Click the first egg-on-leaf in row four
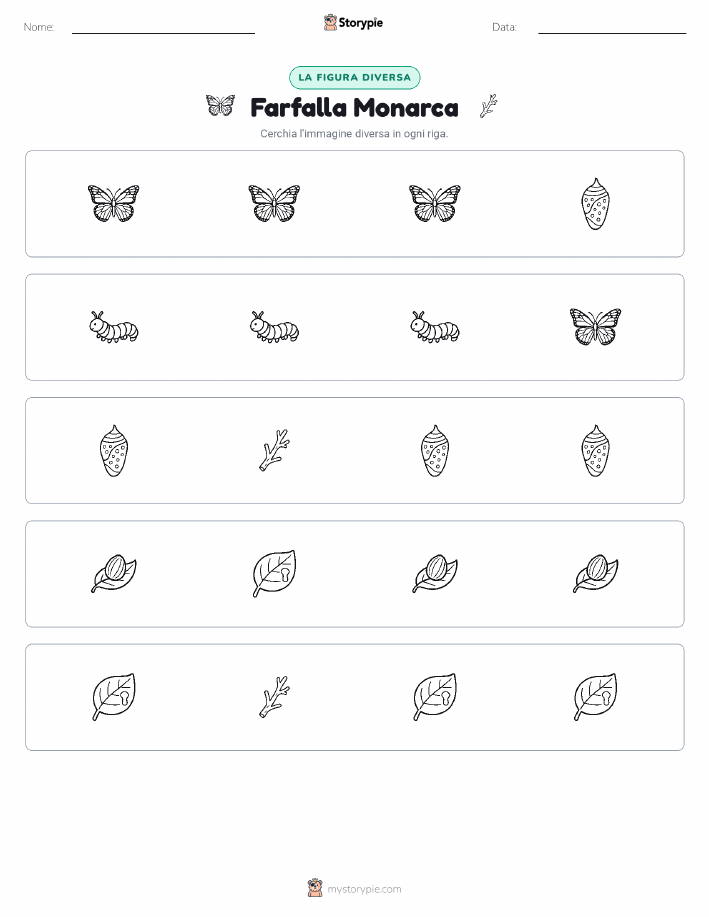709x917 pixels. tap(113, 574)
